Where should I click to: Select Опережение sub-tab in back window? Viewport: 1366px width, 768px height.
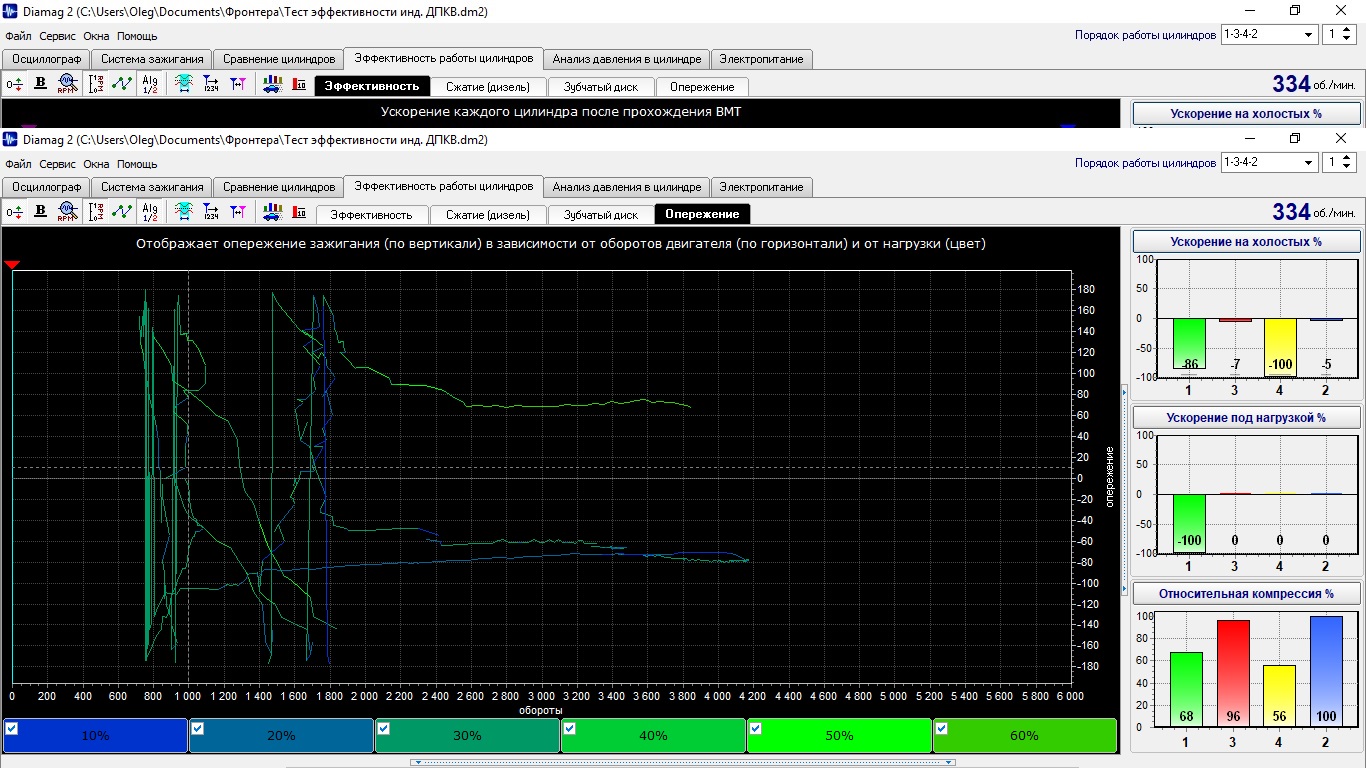[x=702, y=86]
